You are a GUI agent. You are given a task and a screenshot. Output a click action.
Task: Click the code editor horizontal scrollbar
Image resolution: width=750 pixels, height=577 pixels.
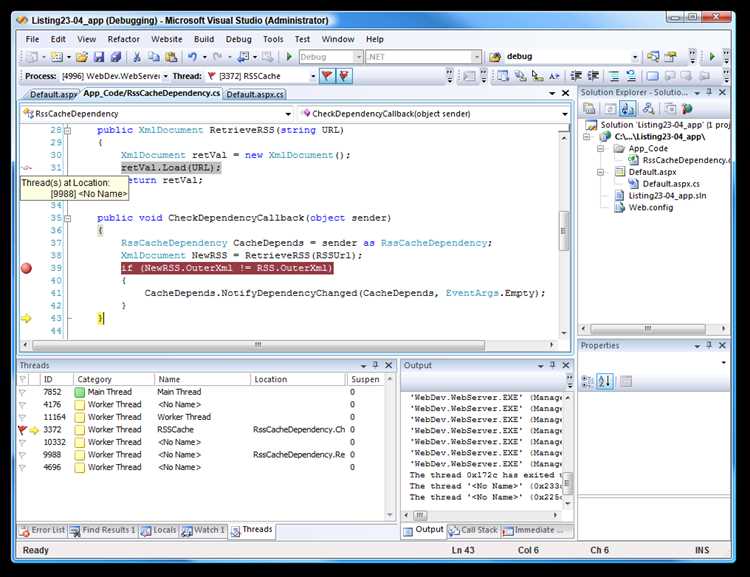click(x=288, y=345)
